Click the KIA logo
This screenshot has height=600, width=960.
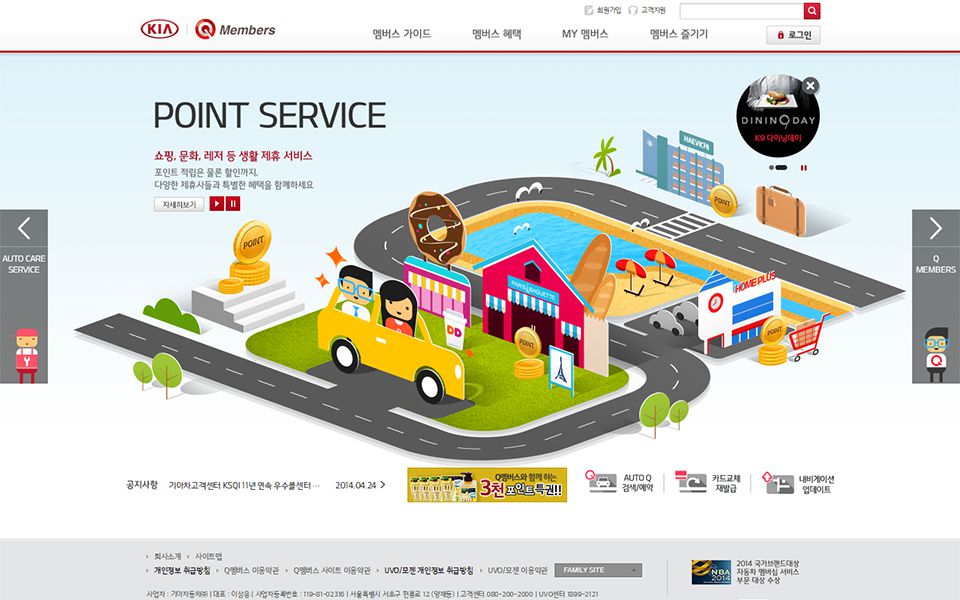(x=160, y=30)
